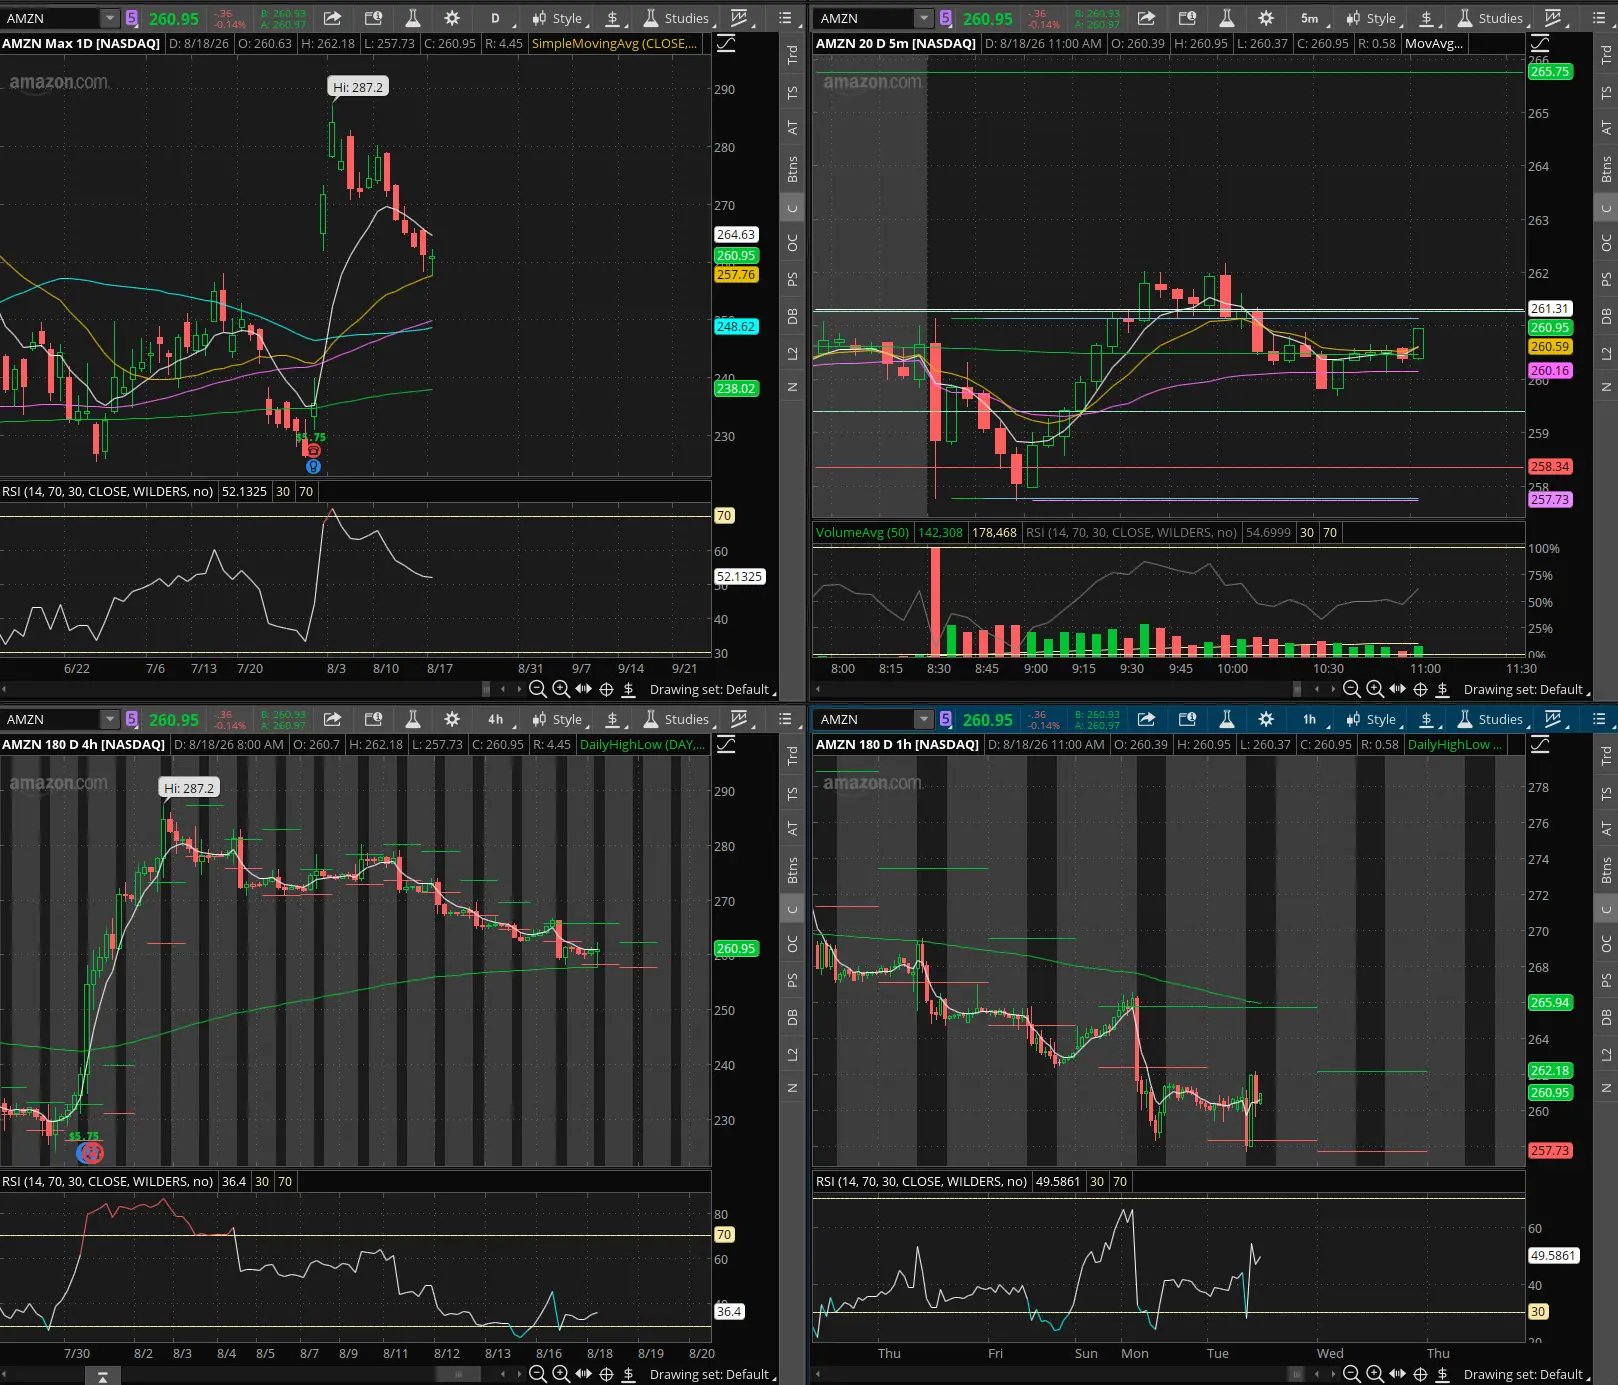This screenshot has height=1385, width=1618.
Task: Click the Studies button on the daily chart
Action: click(677, 18)
